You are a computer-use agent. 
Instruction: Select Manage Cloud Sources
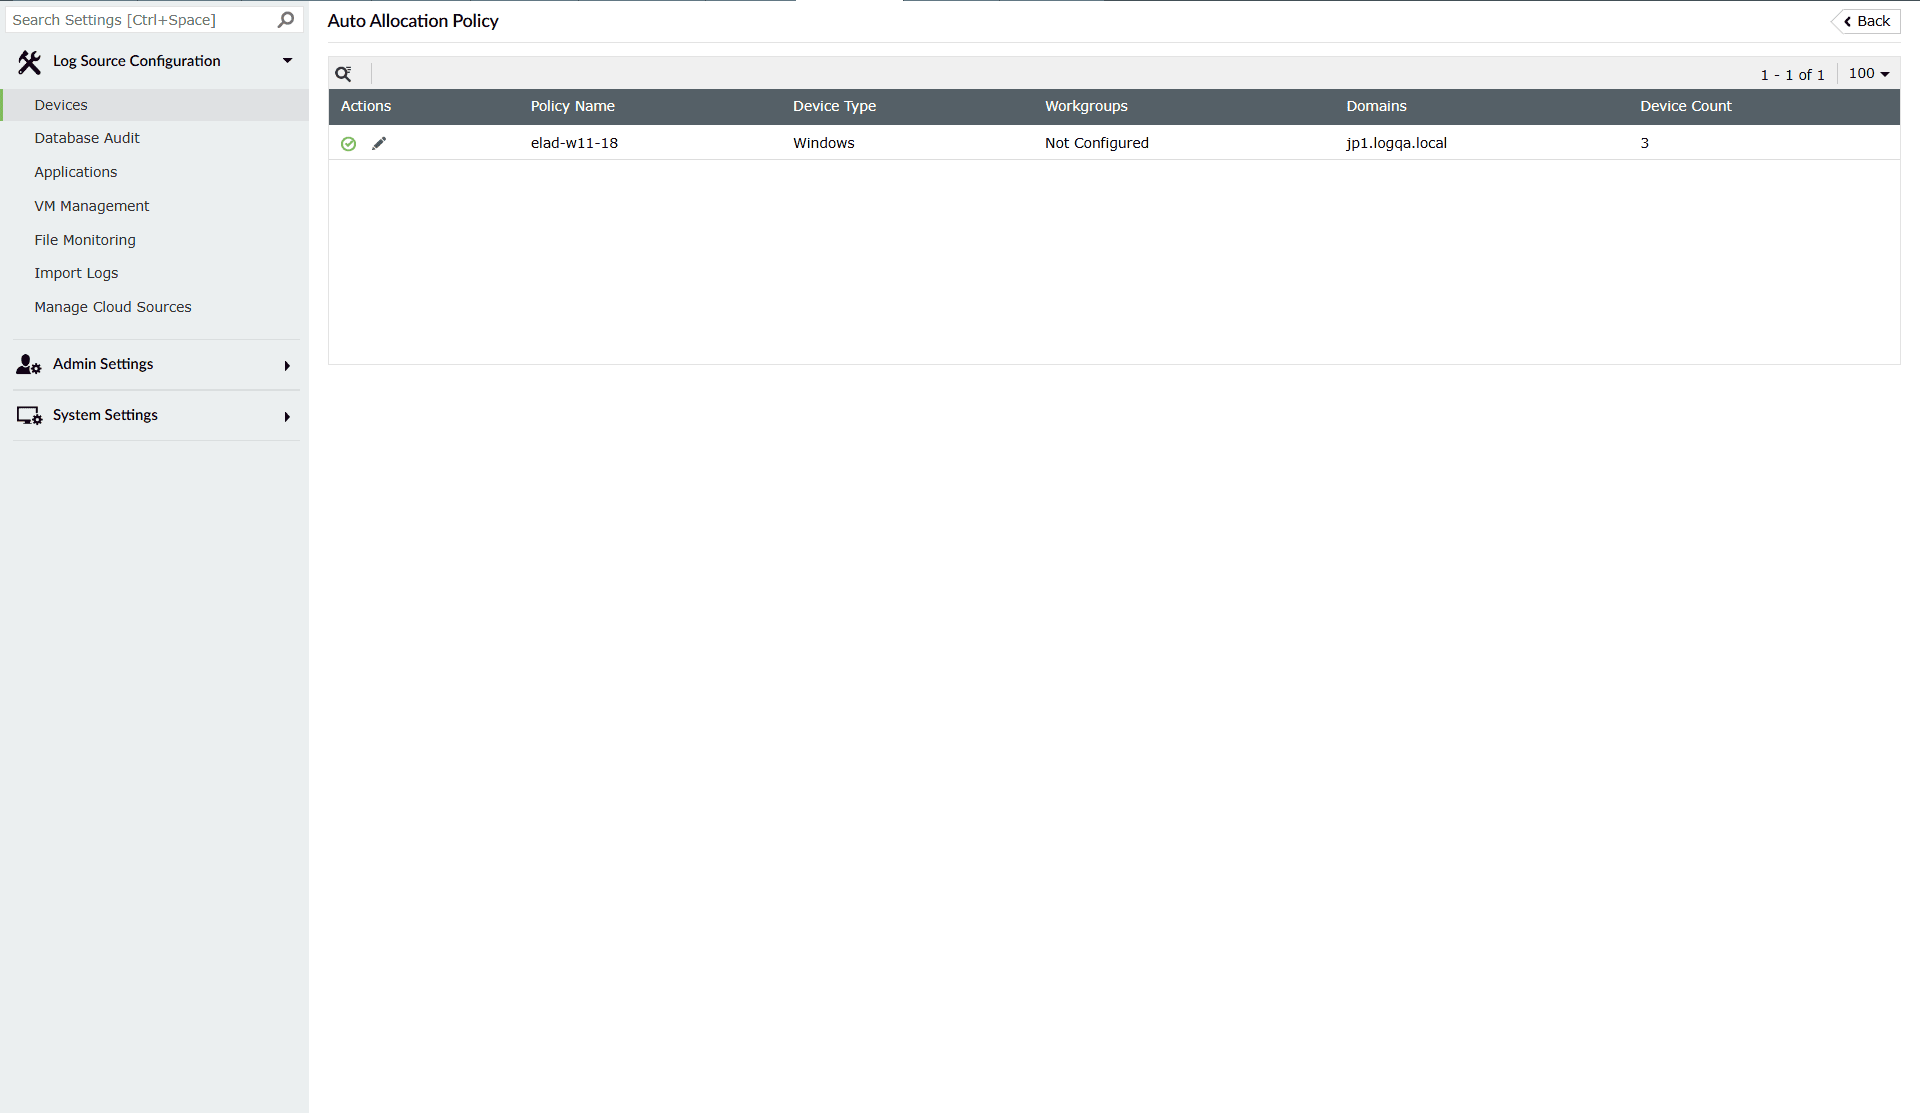click(113, 307)
